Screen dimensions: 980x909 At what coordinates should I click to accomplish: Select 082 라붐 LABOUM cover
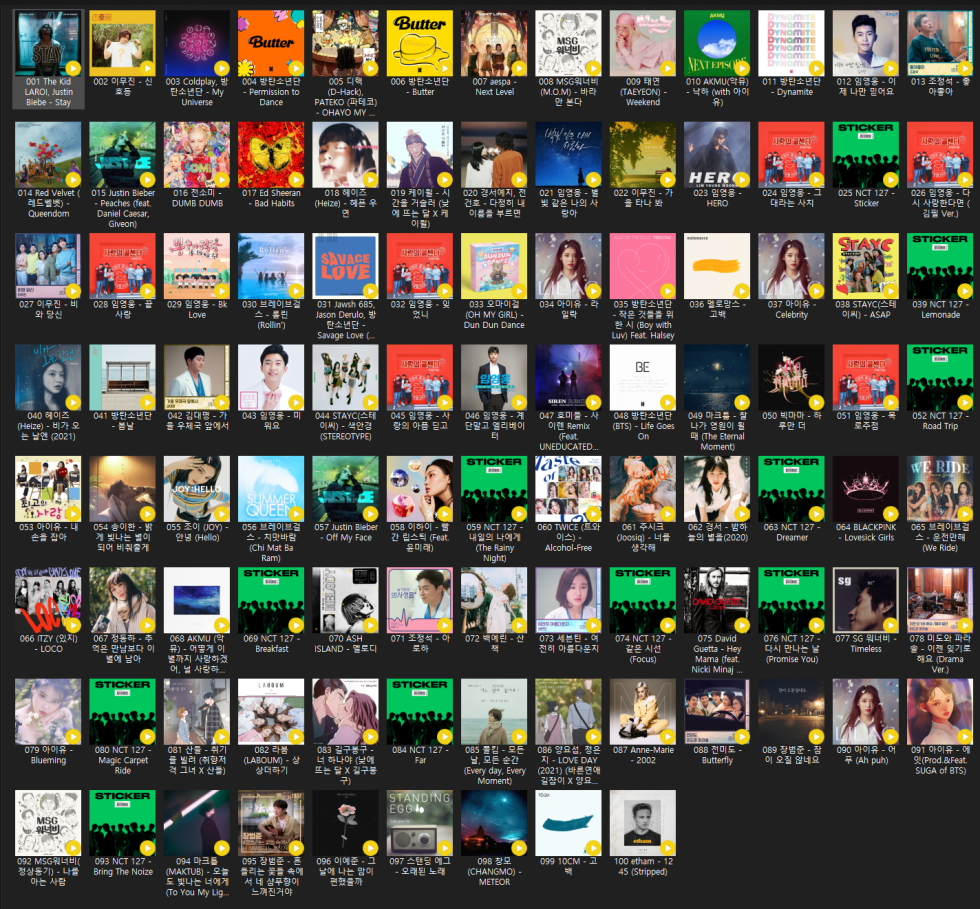tap(271, 712)
